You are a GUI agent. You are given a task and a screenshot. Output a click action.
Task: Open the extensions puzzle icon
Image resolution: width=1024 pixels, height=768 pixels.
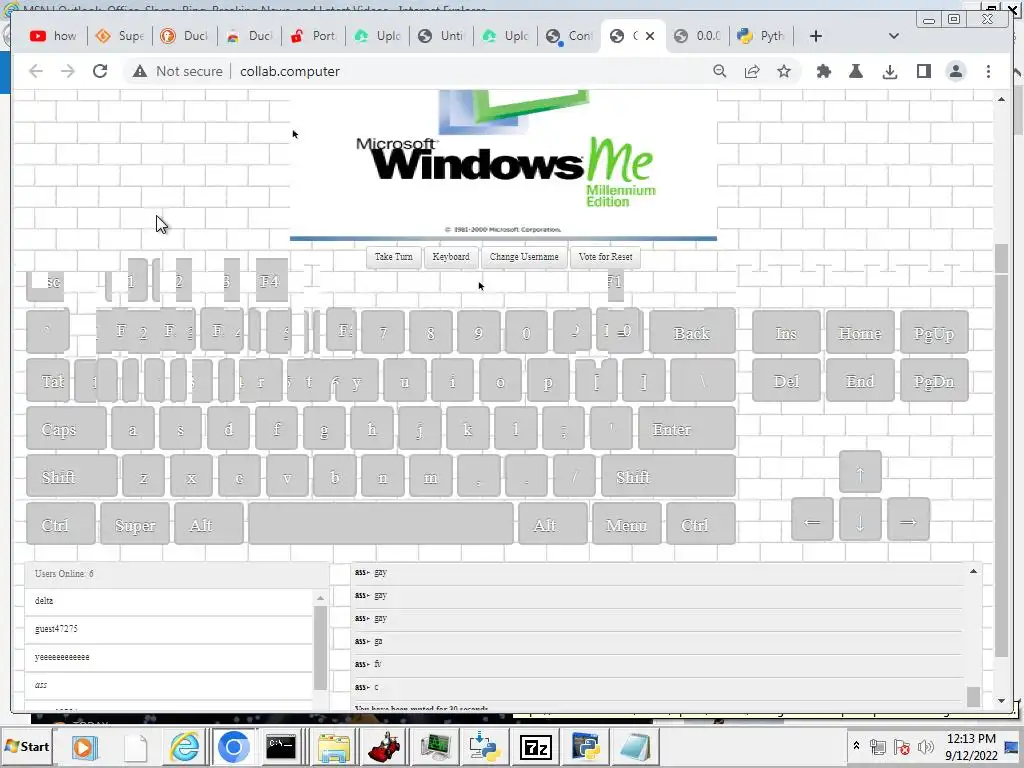click(824, 71)
